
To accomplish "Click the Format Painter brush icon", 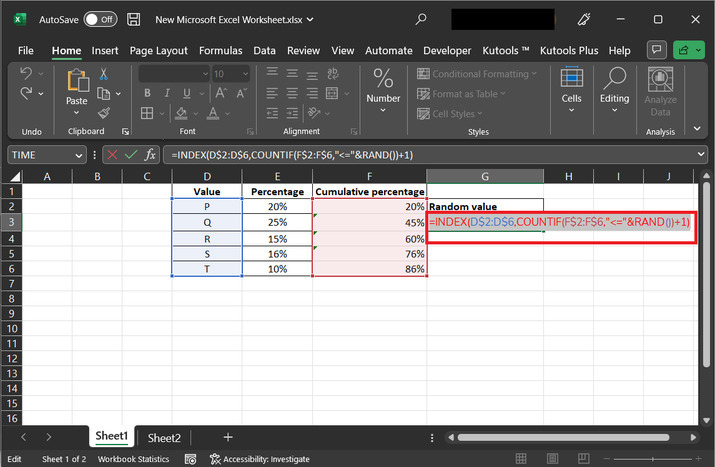I will pos(104,113).
